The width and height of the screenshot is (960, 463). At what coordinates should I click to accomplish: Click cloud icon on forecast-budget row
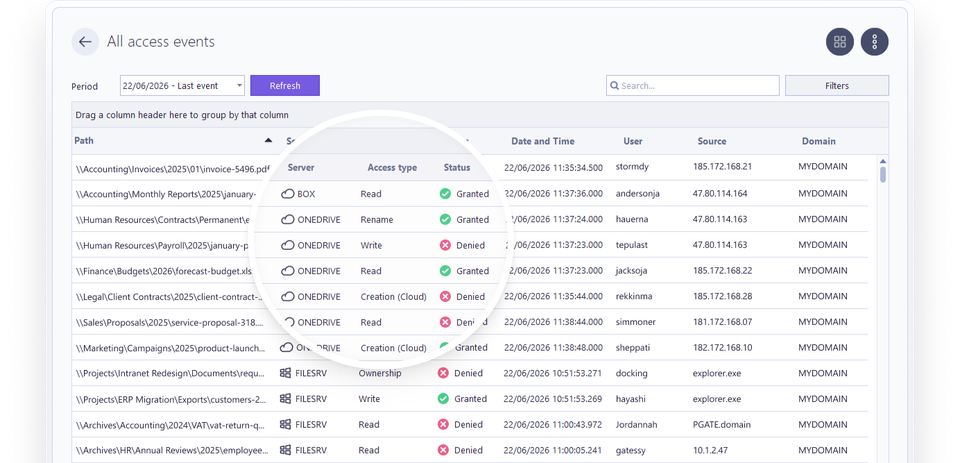288,271
